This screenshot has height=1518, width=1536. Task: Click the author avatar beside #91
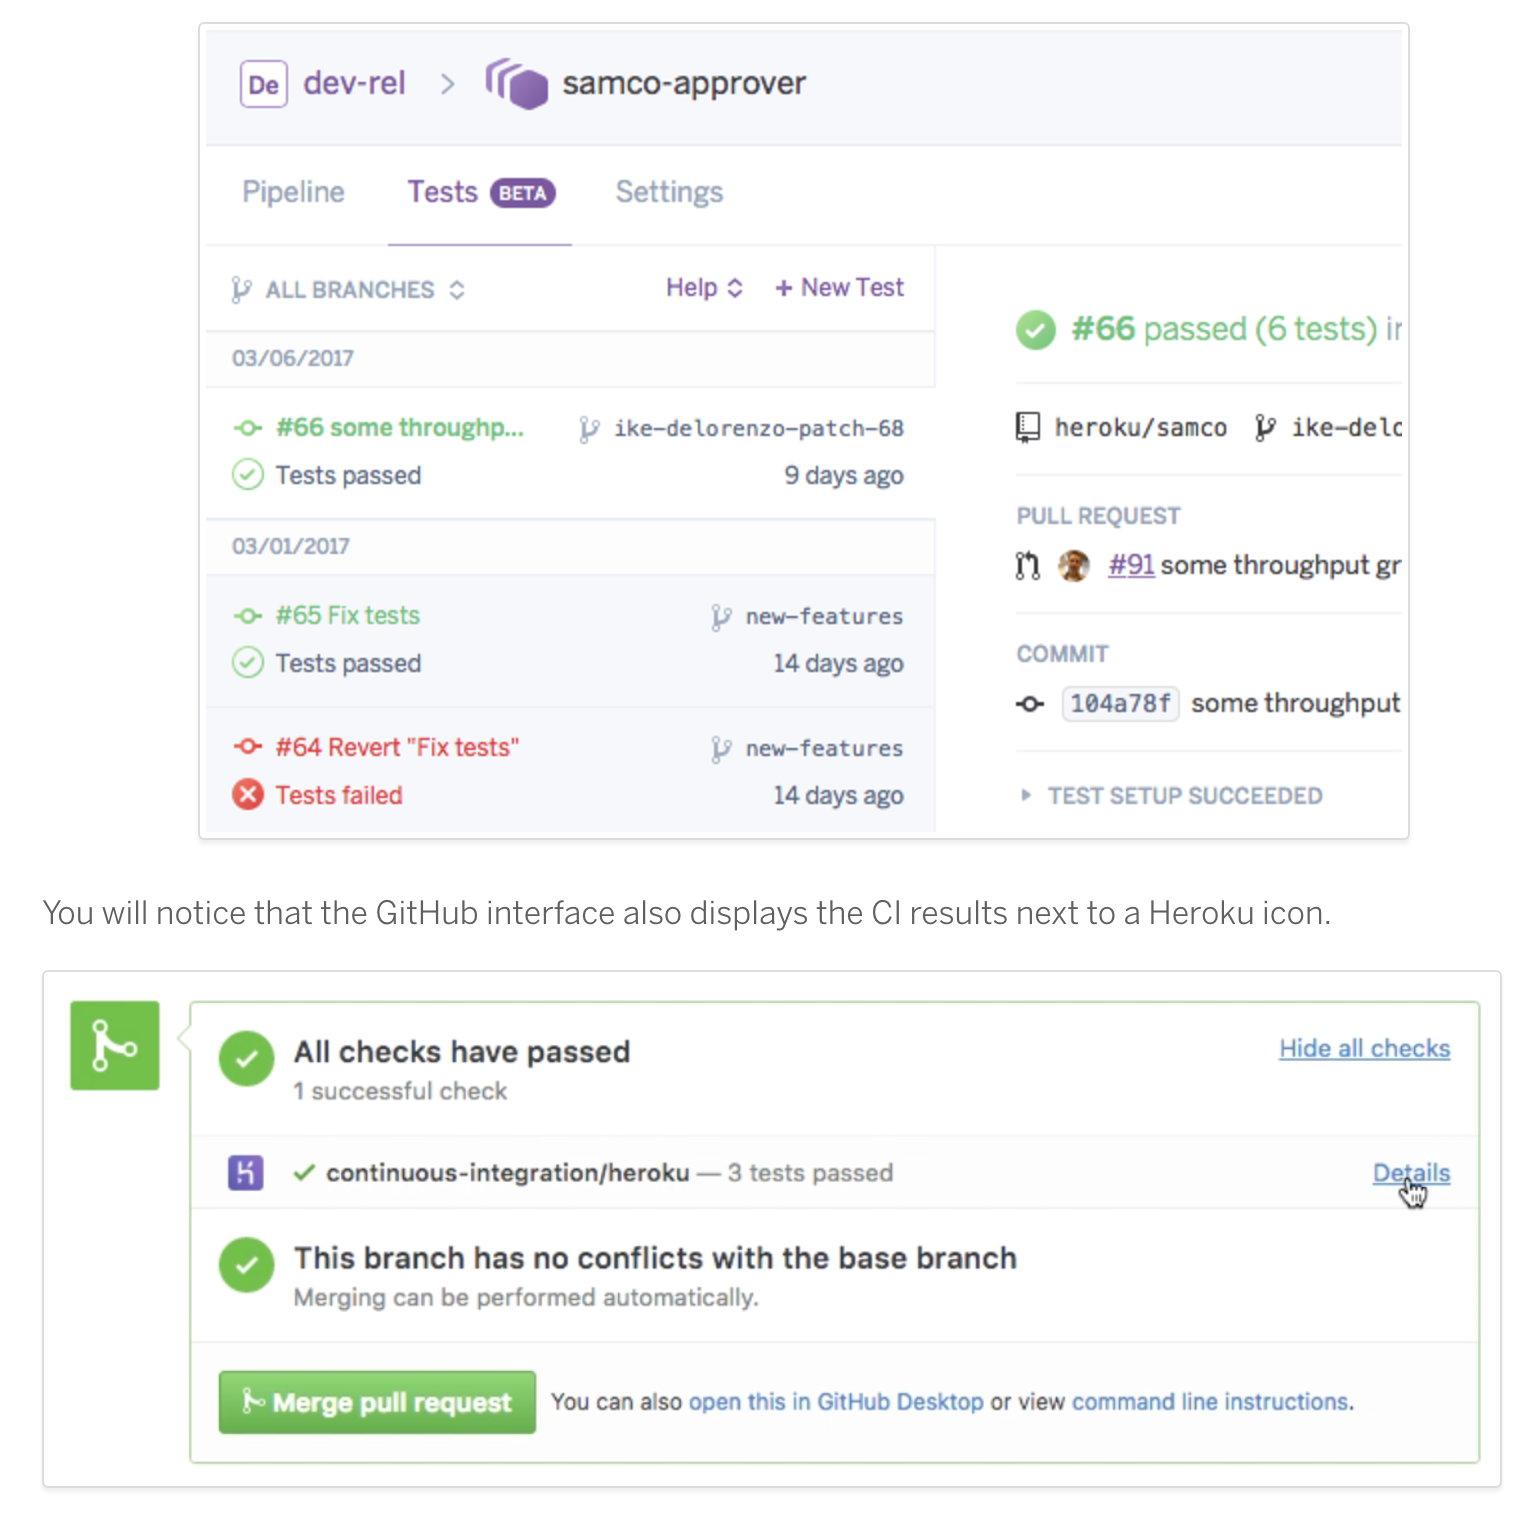[x=1074, y=566]
